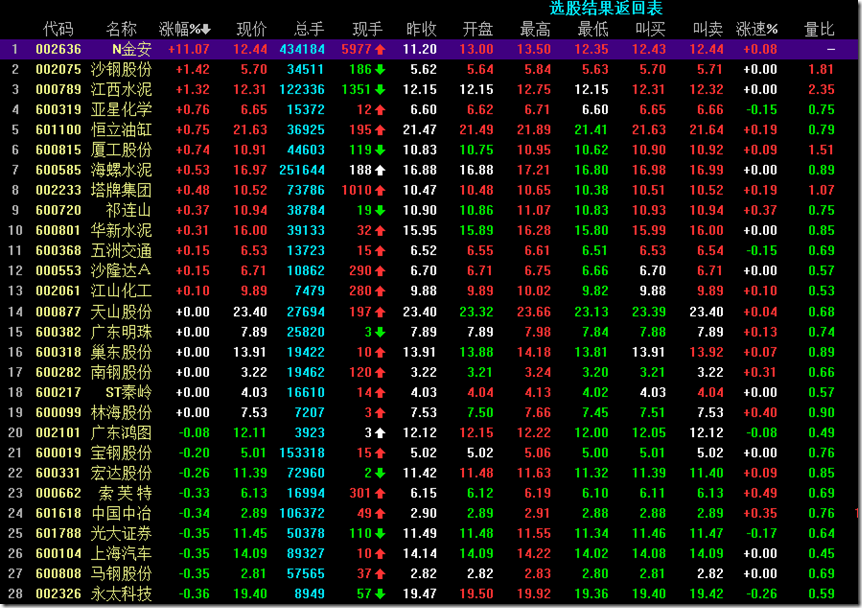Click the 代码 column header
This screenshot has width=862, height=608.
pos(58,29)
